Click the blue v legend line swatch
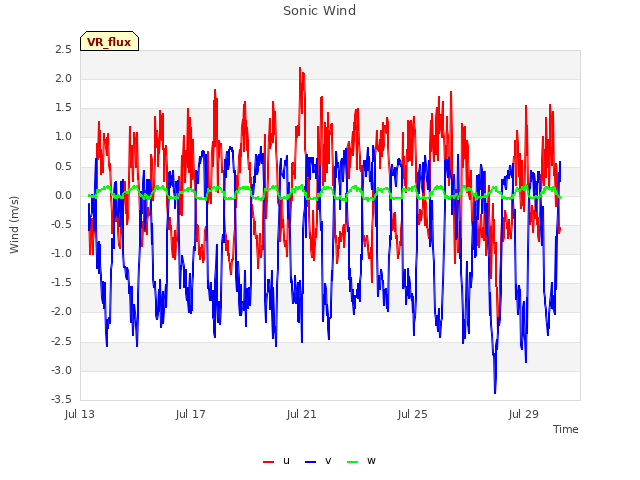640x480 pixels. (310, 462)
